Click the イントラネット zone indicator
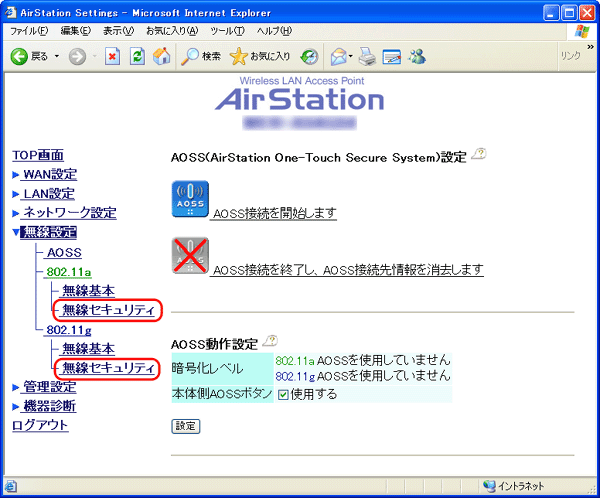Viewport: 600px width, 498px height. 514,486
